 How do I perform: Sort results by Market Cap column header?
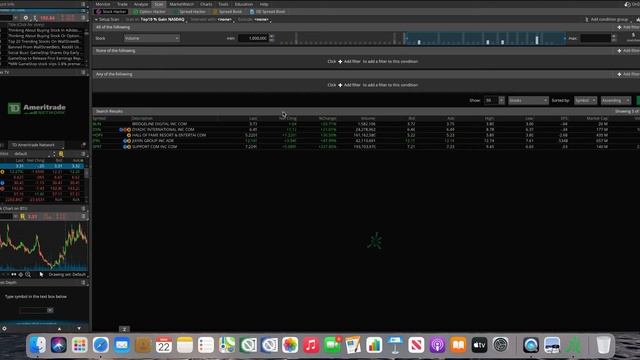click(x=597, y=118)
